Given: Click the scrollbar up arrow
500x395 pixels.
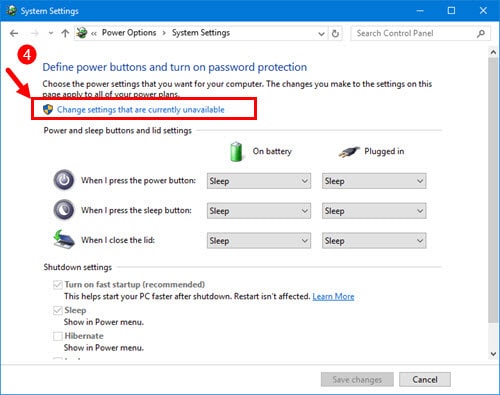Looking at the screenshot, I should click(x=493, y=52).
